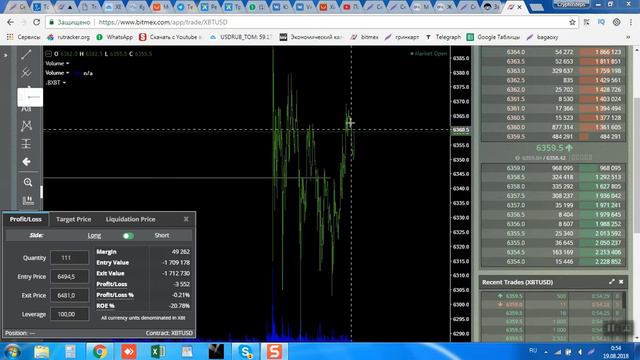Image resolution: width=640 pixels, height=360 pixels.
Task: Click the Quantity input field
Action: 69,258
